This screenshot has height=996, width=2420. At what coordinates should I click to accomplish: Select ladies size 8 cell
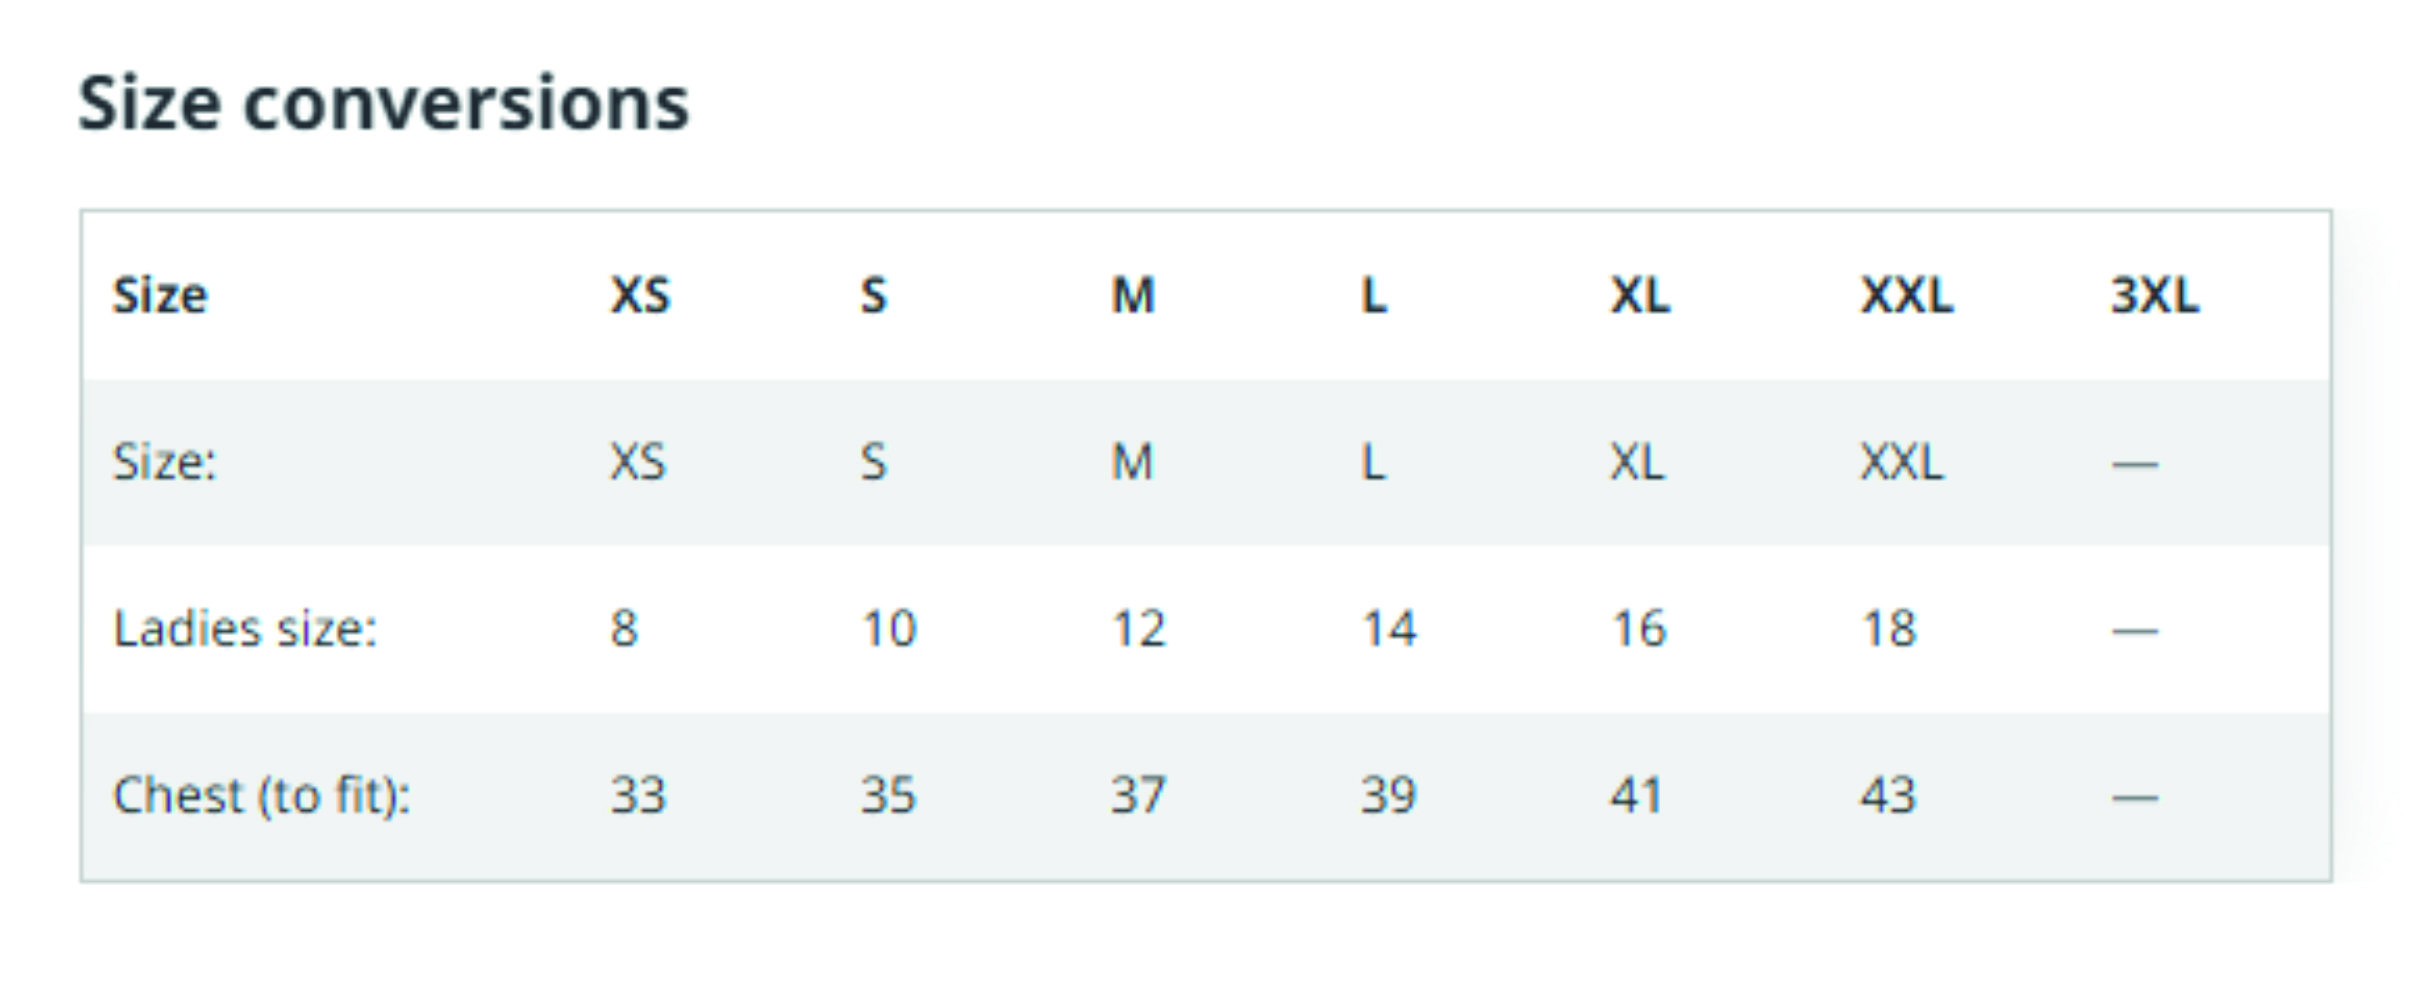tap(624, 629)
